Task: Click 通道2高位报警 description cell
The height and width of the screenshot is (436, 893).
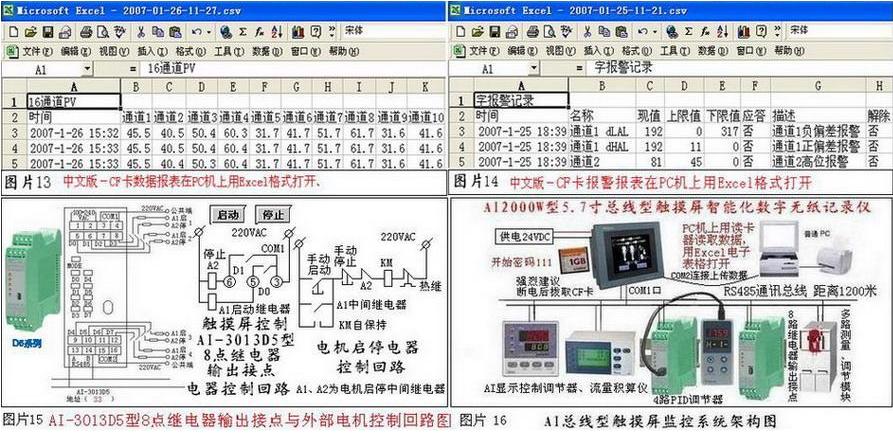Action: click(x=818, y=162)
